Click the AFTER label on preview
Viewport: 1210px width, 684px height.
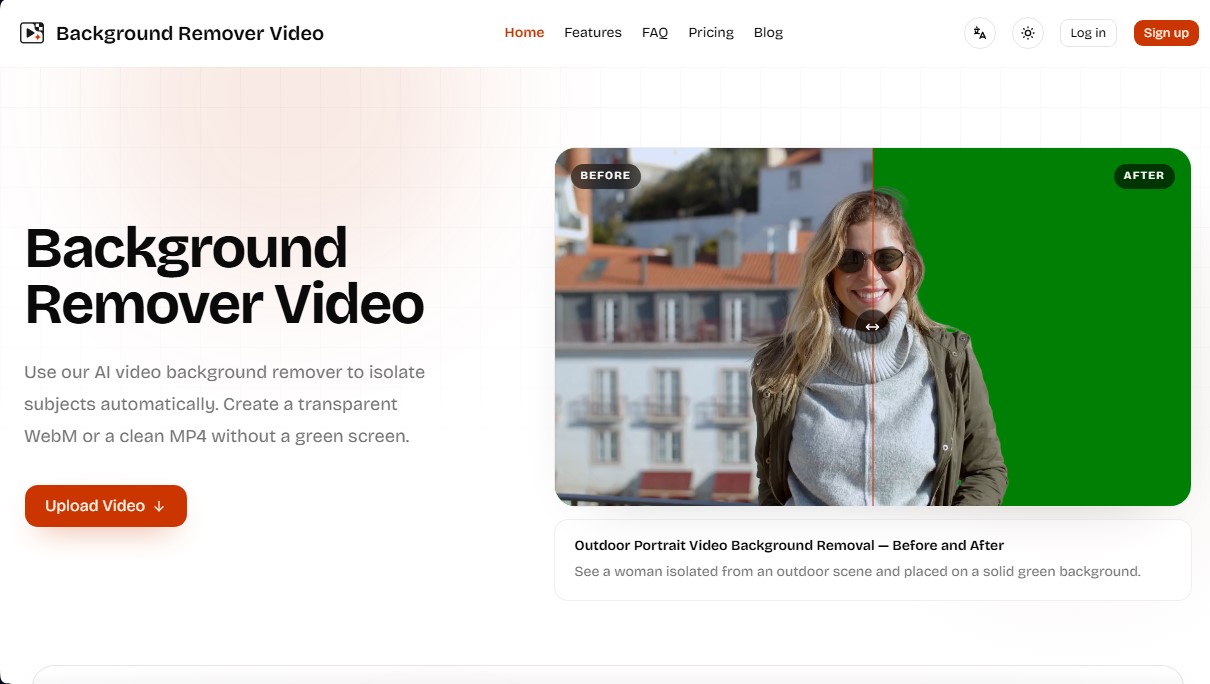(x=1144, y=176)
